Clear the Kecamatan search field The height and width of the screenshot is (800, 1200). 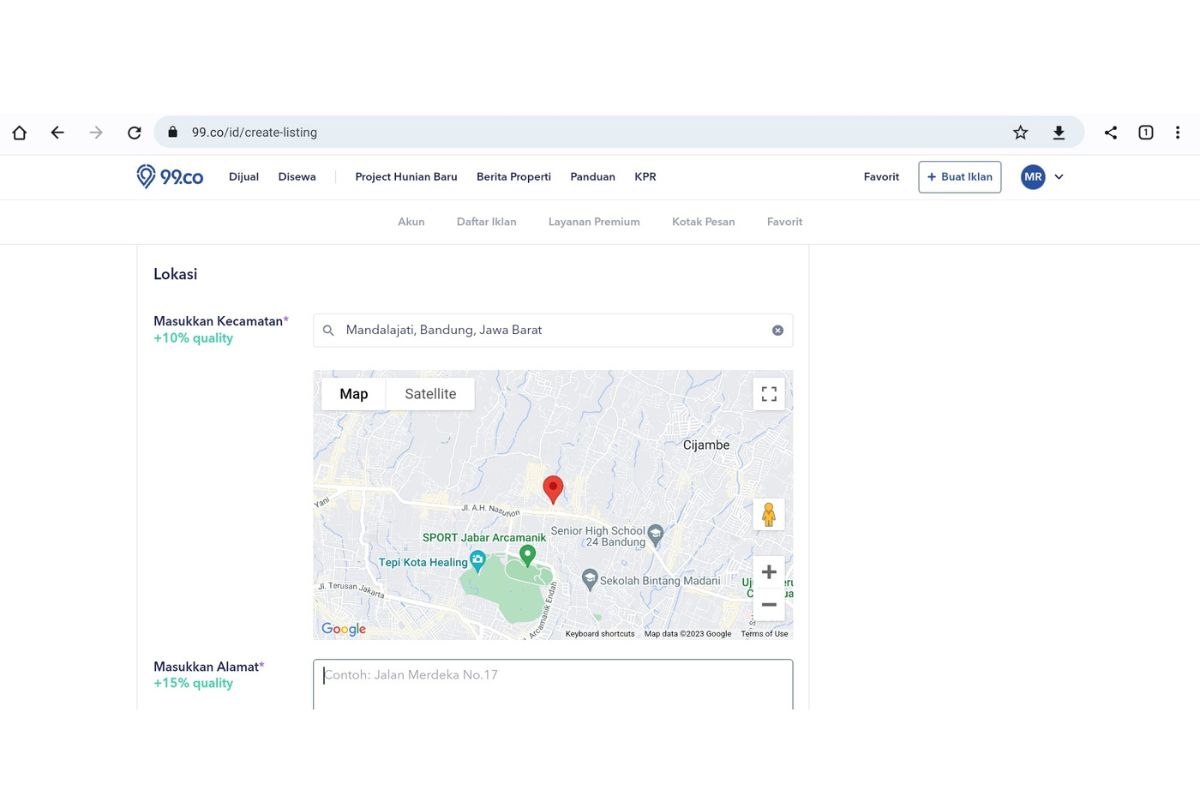777,330
